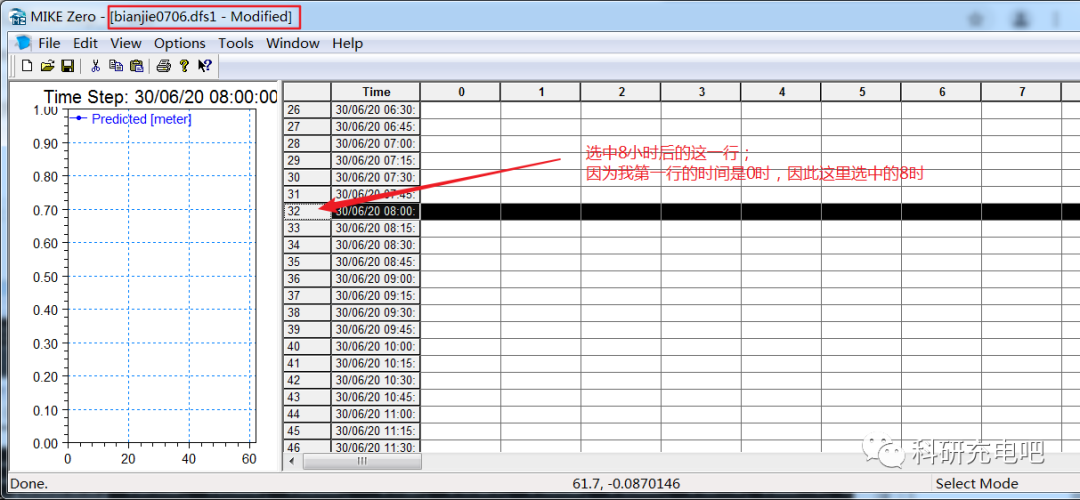Open the Options menu

pos(180,43)
